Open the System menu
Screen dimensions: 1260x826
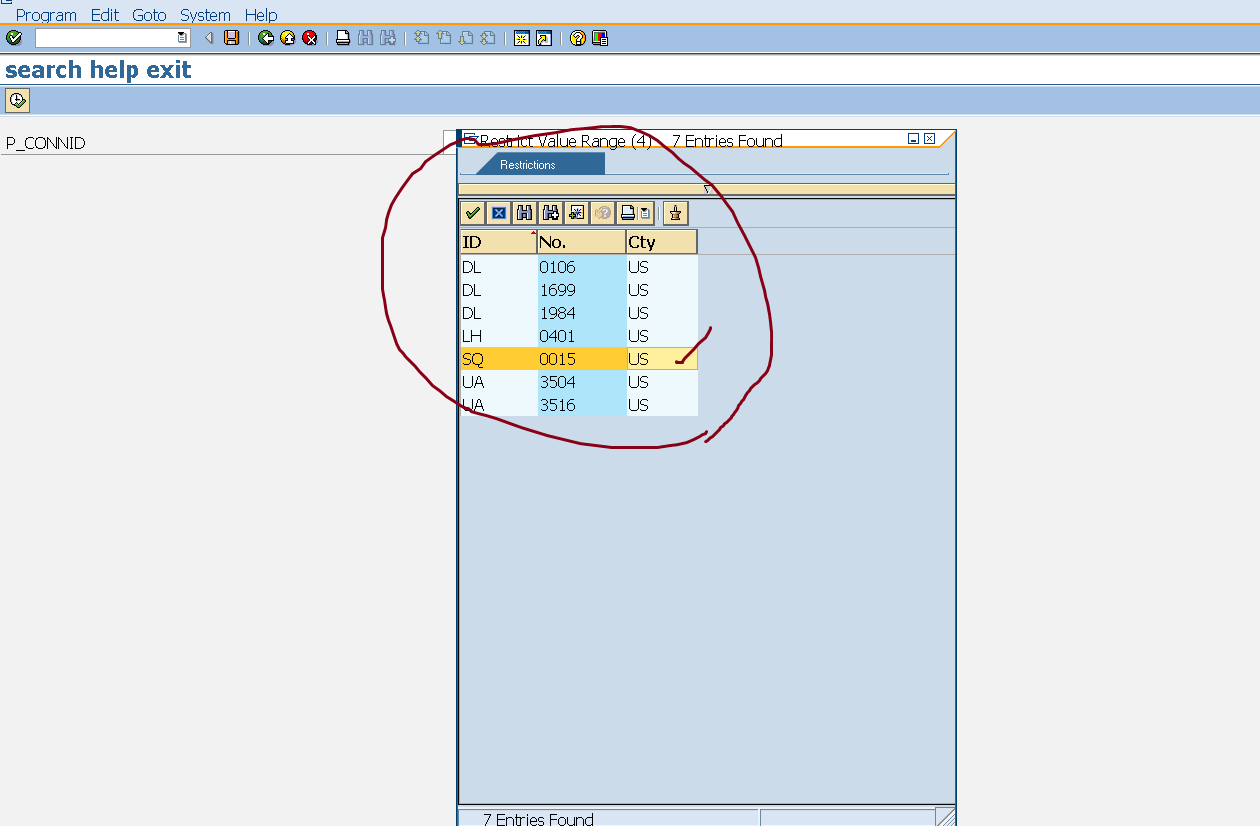204,14
